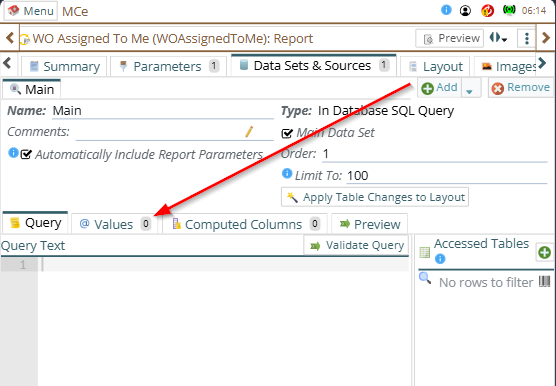The height and width of the screenshot is (386, 556).
Task: Click the Remove button
Action: click(x=521, y=88)
